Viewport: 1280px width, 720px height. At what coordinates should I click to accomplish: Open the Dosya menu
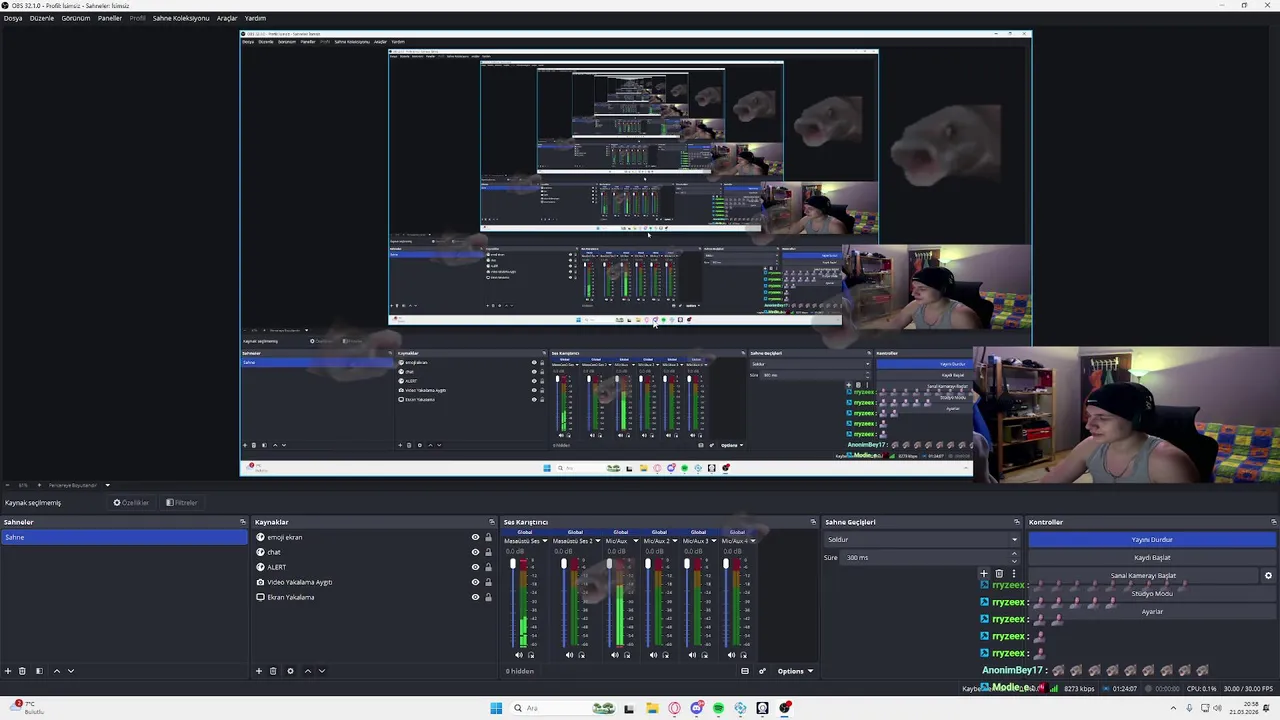(x=13, y=18)
